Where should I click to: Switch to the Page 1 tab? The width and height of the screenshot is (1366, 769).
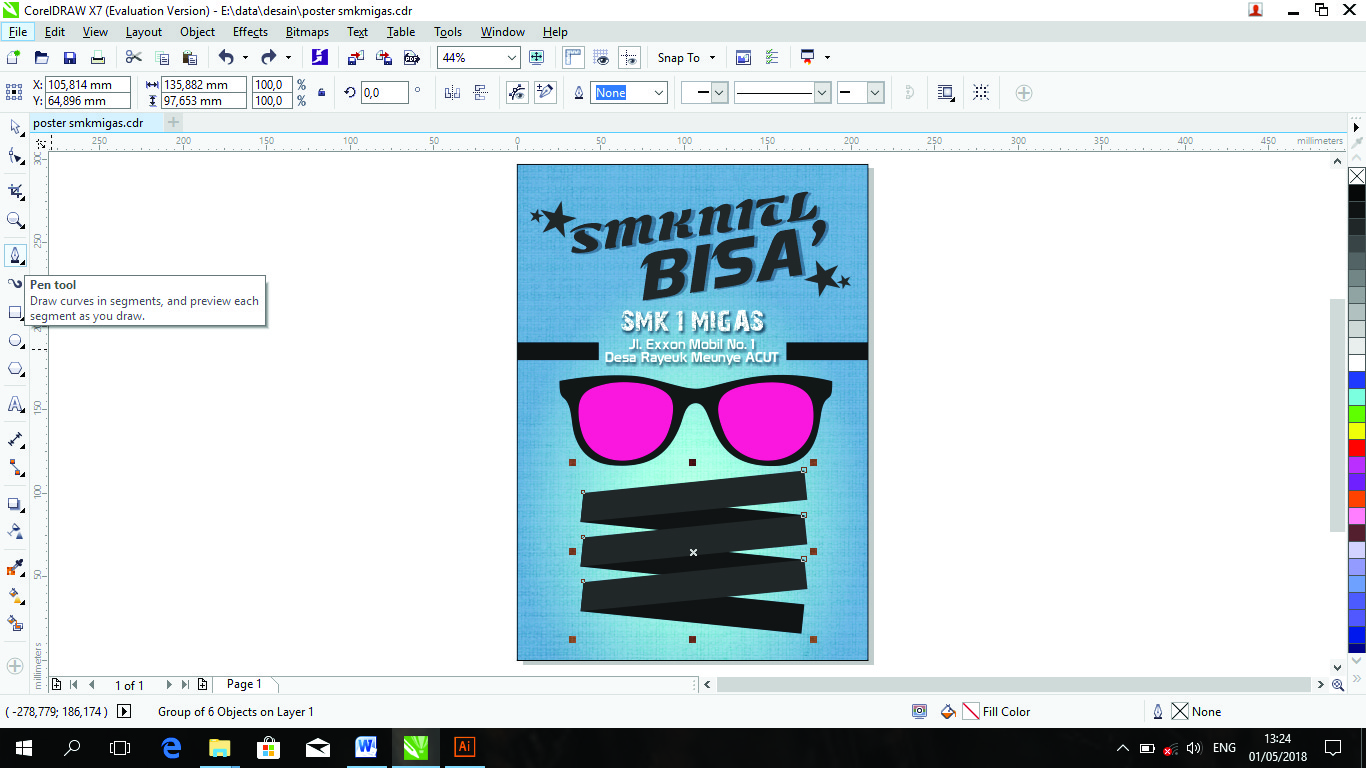tap(244, 685)
